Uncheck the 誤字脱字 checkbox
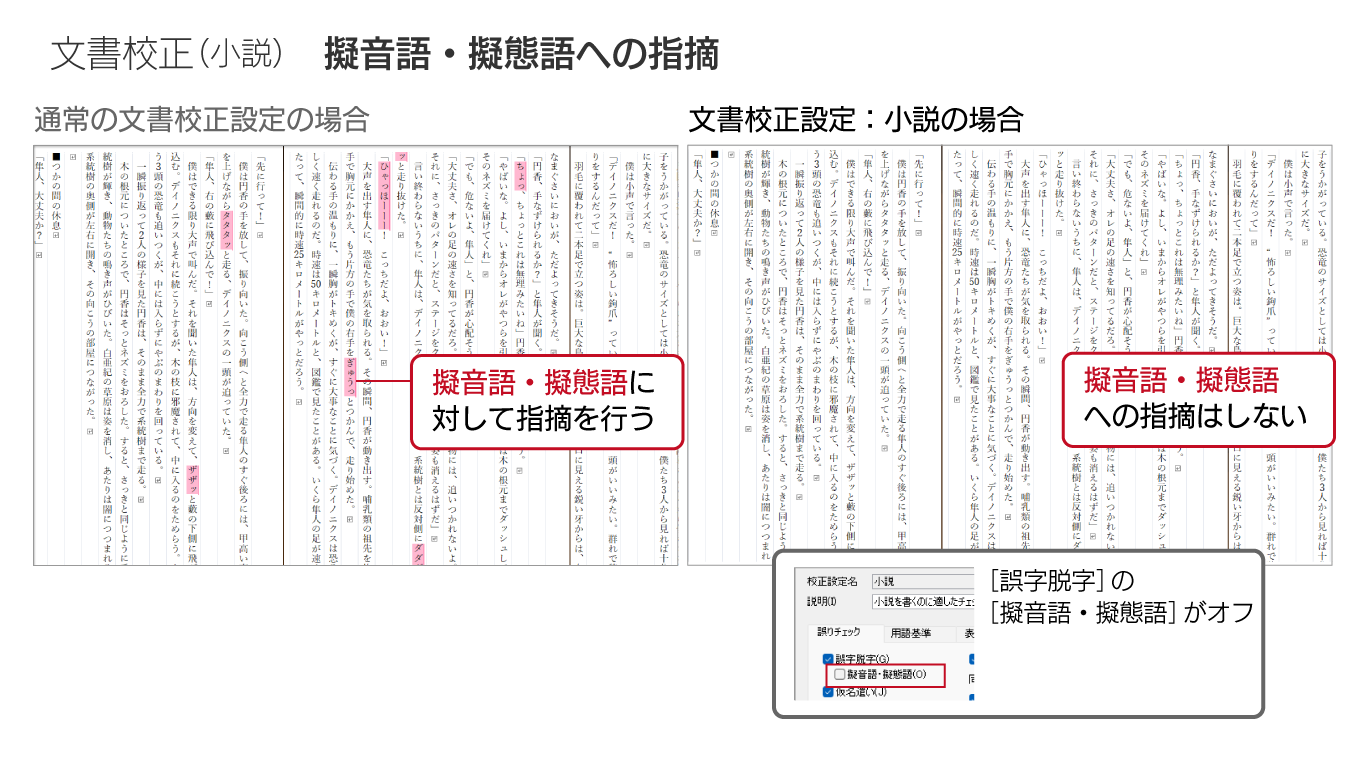This screenshot has width=1366, height=768. 827,659
